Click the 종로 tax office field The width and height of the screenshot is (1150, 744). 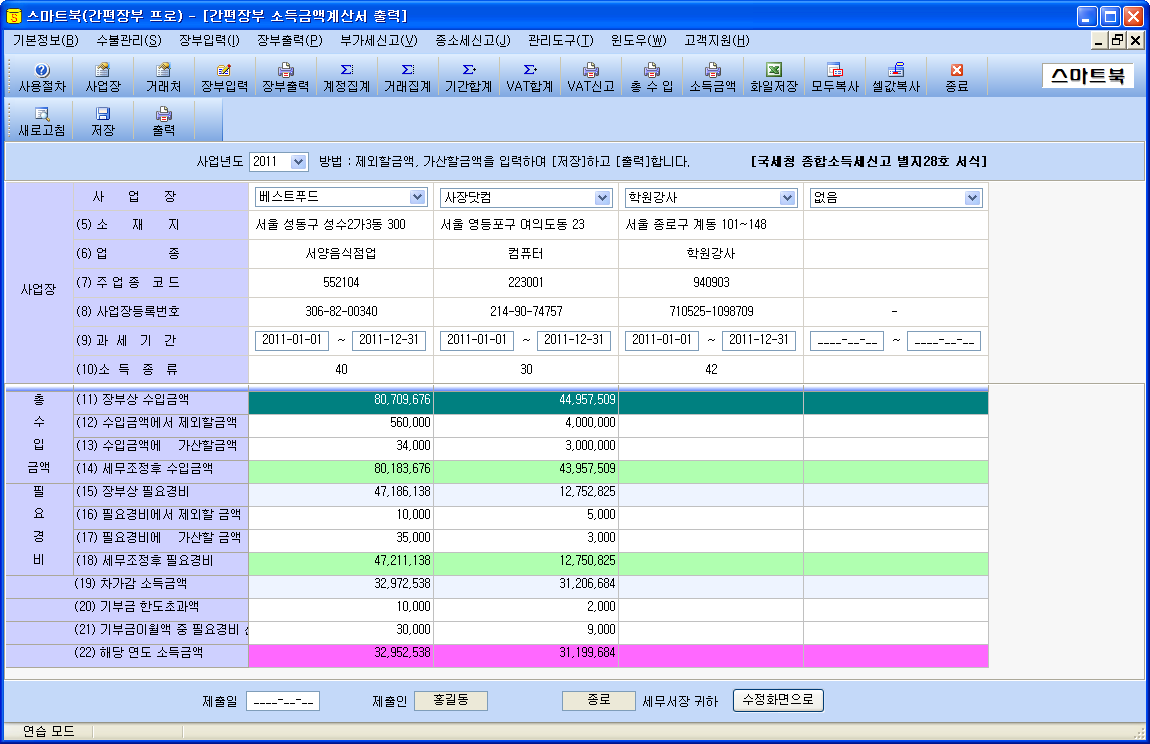pyautogui.click(x=598, y=701)
